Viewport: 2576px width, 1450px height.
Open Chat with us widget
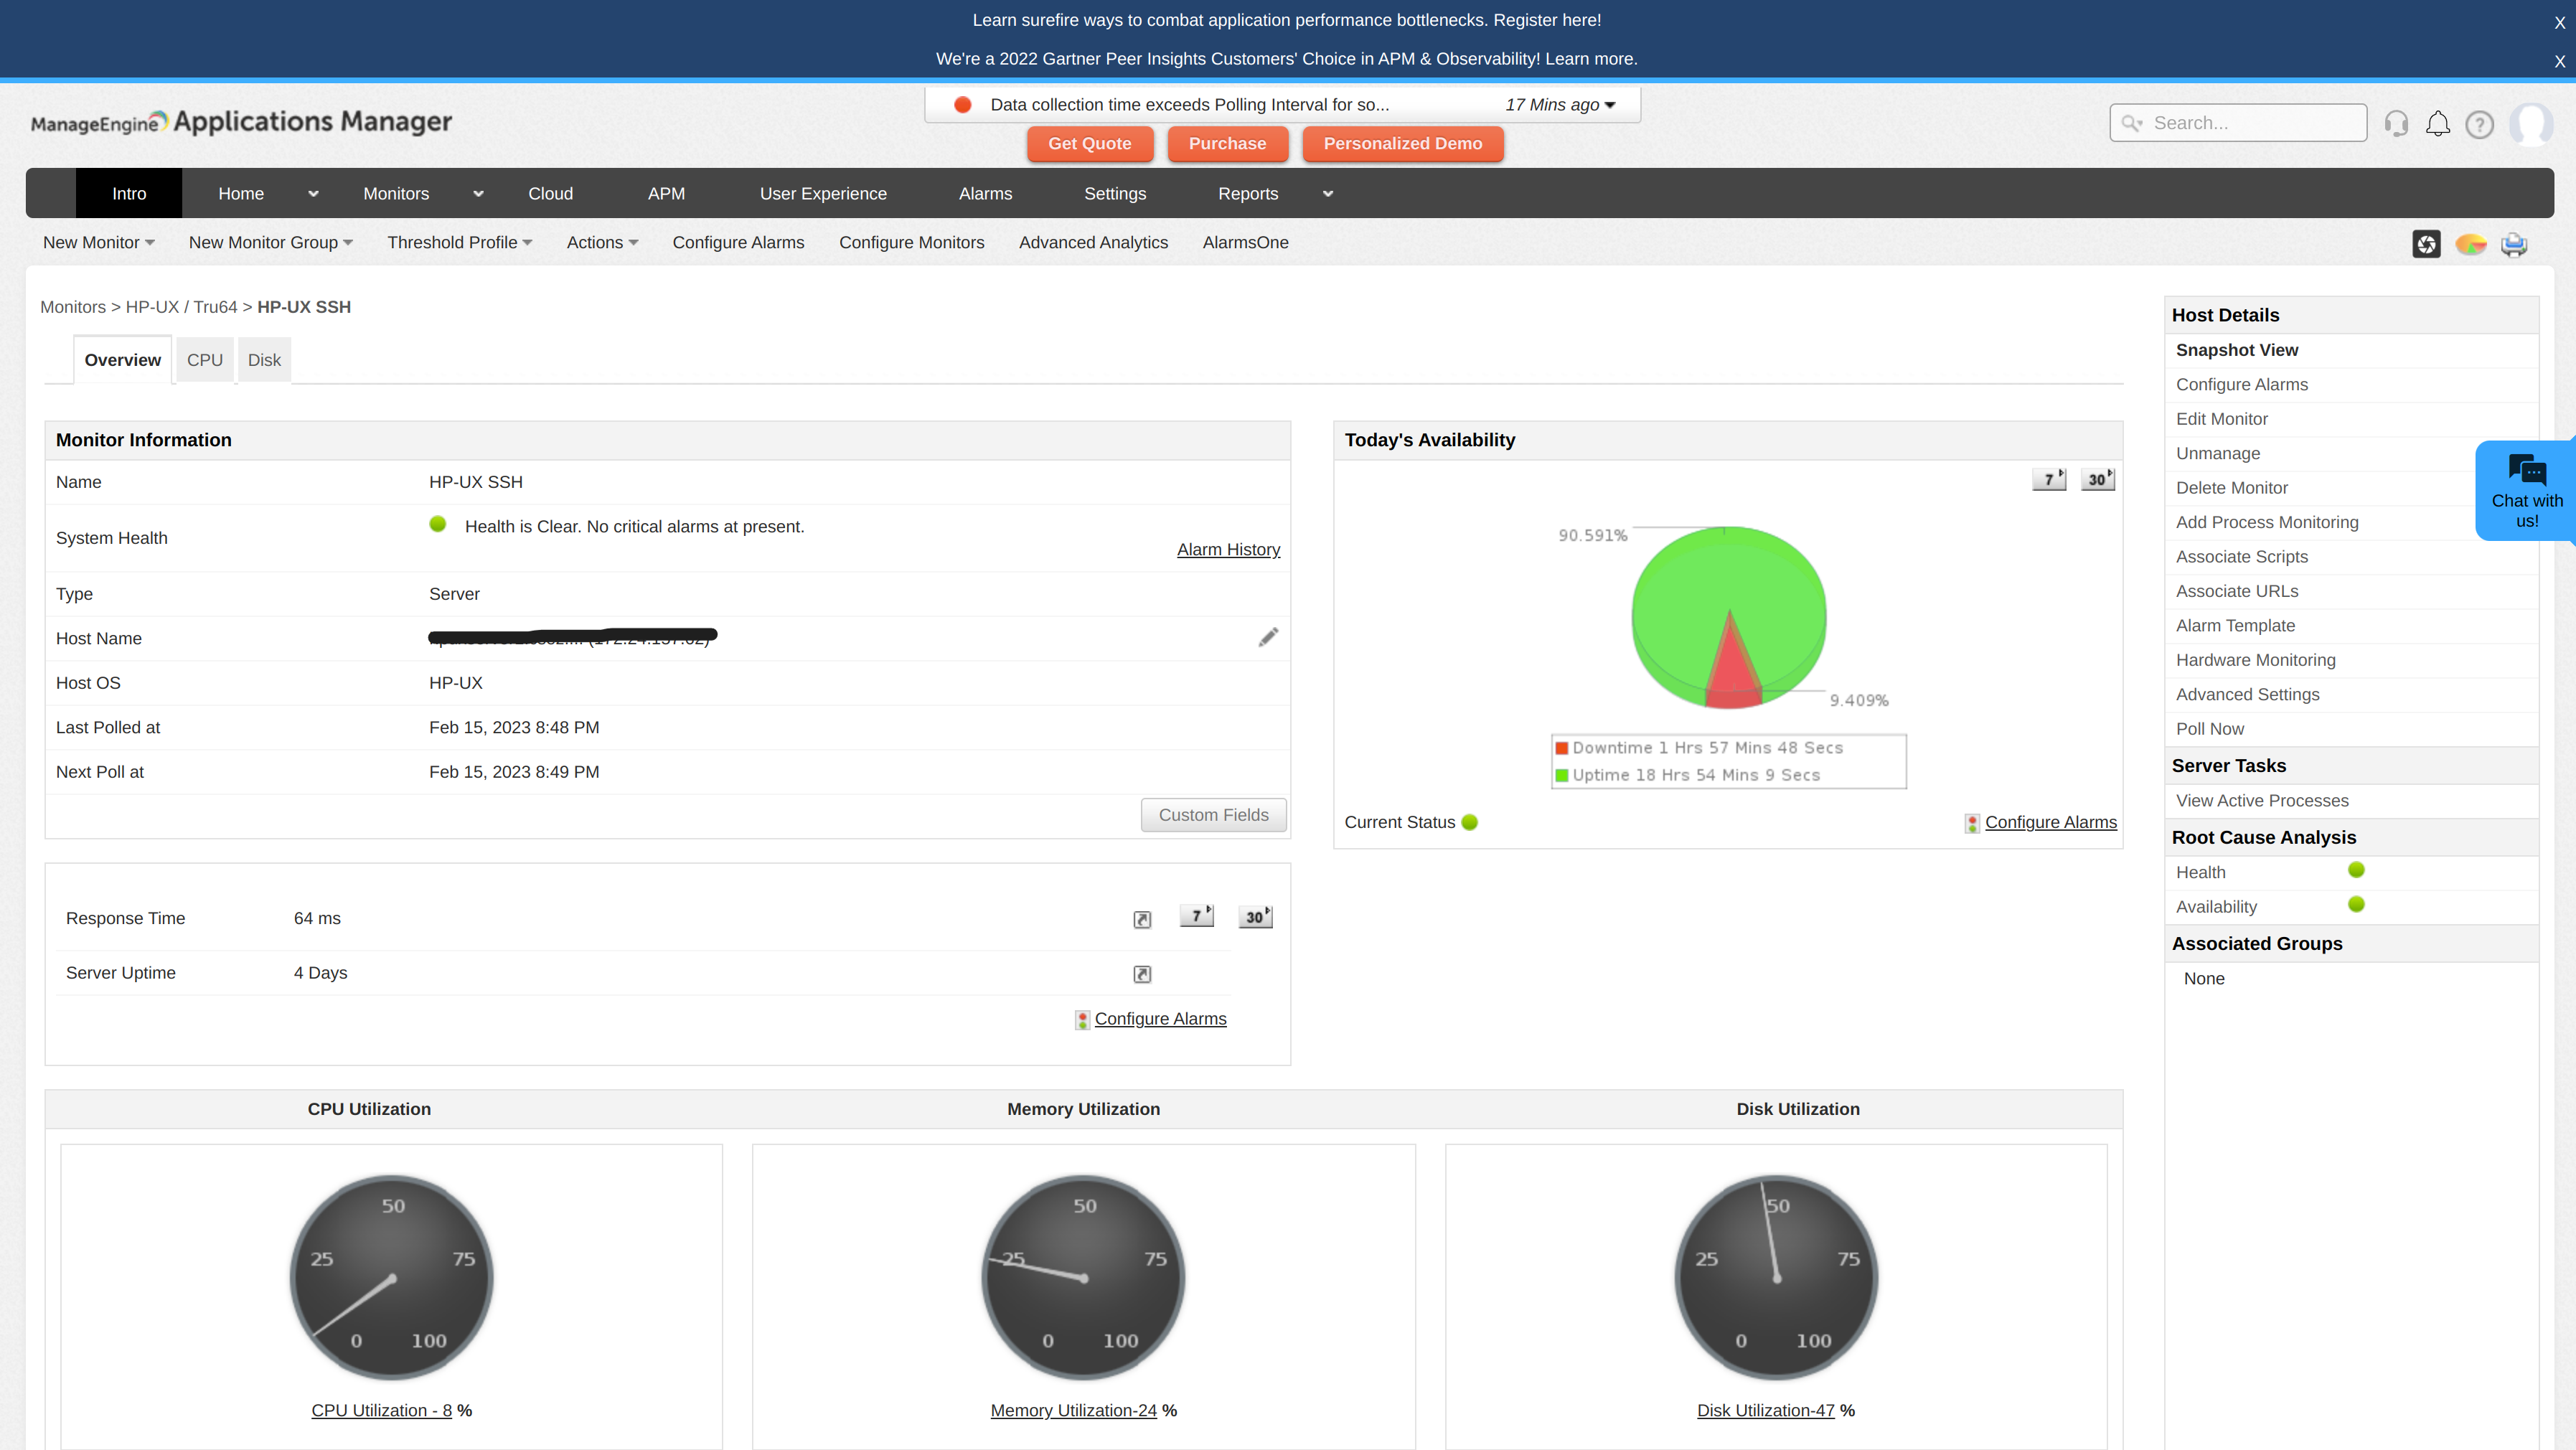pos(2526,490)
